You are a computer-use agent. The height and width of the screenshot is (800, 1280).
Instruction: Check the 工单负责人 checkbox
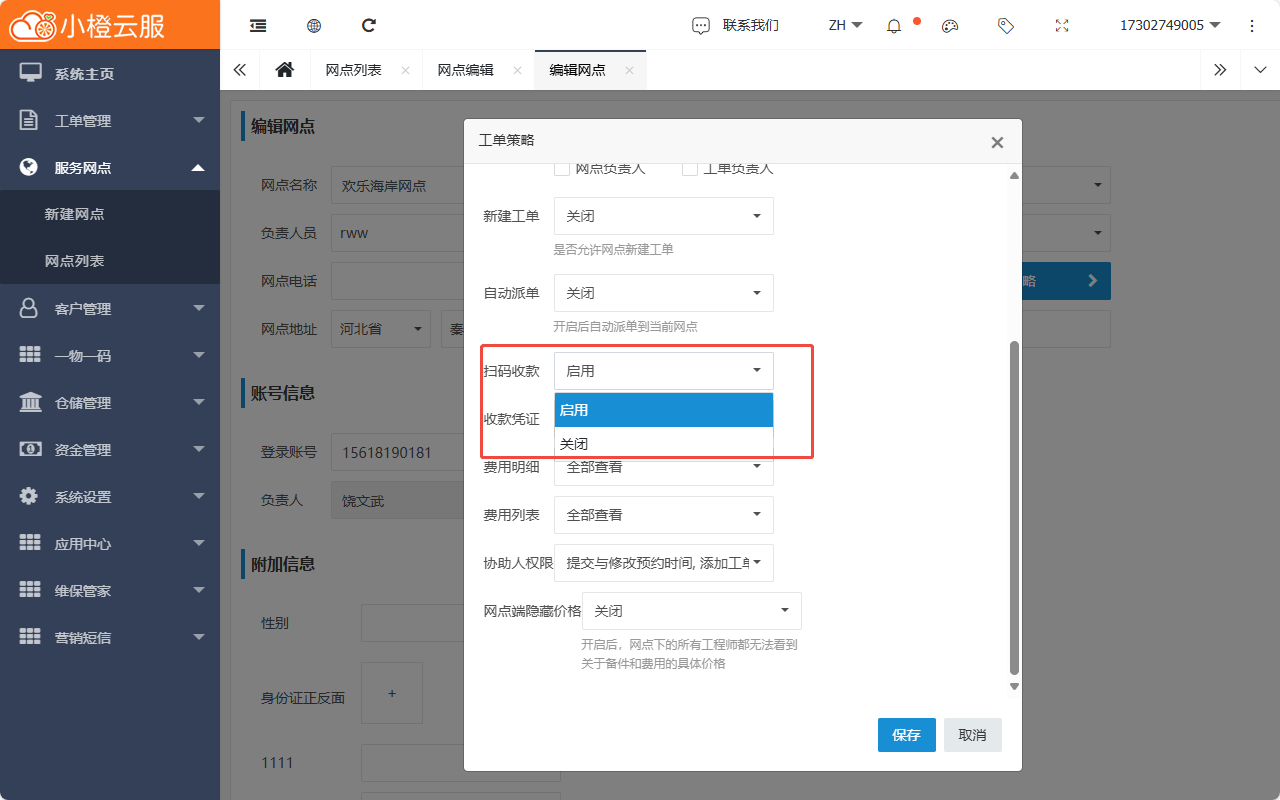[x=690, y=169]
